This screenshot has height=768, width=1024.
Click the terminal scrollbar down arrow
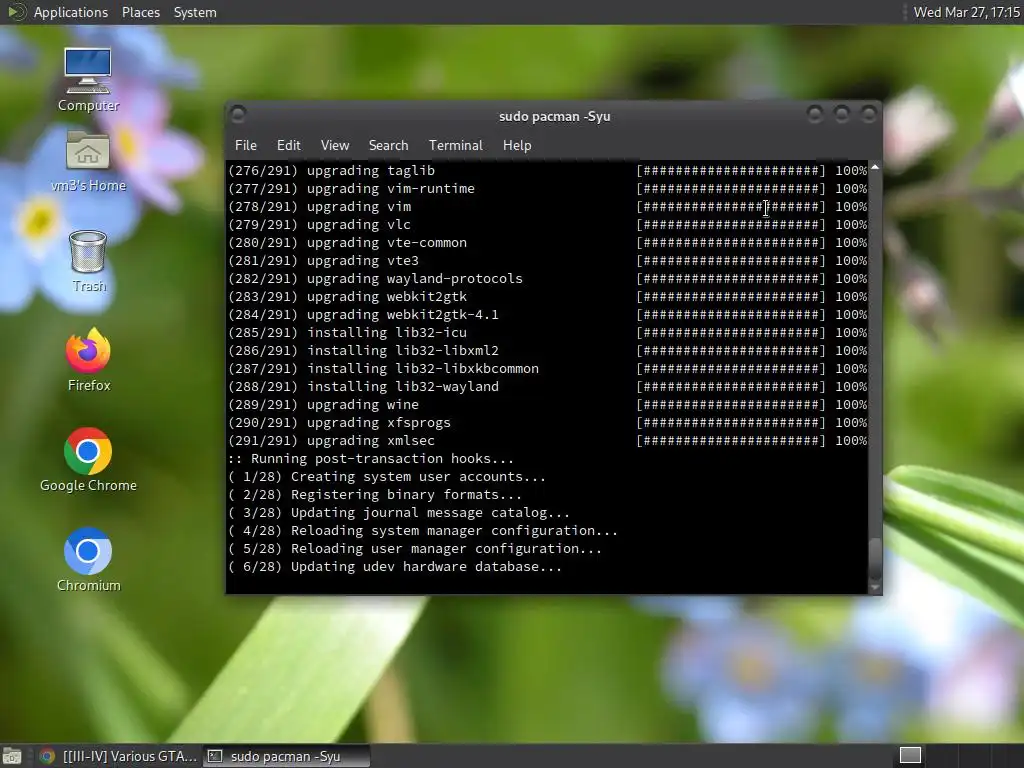click(x=875, y=588)
